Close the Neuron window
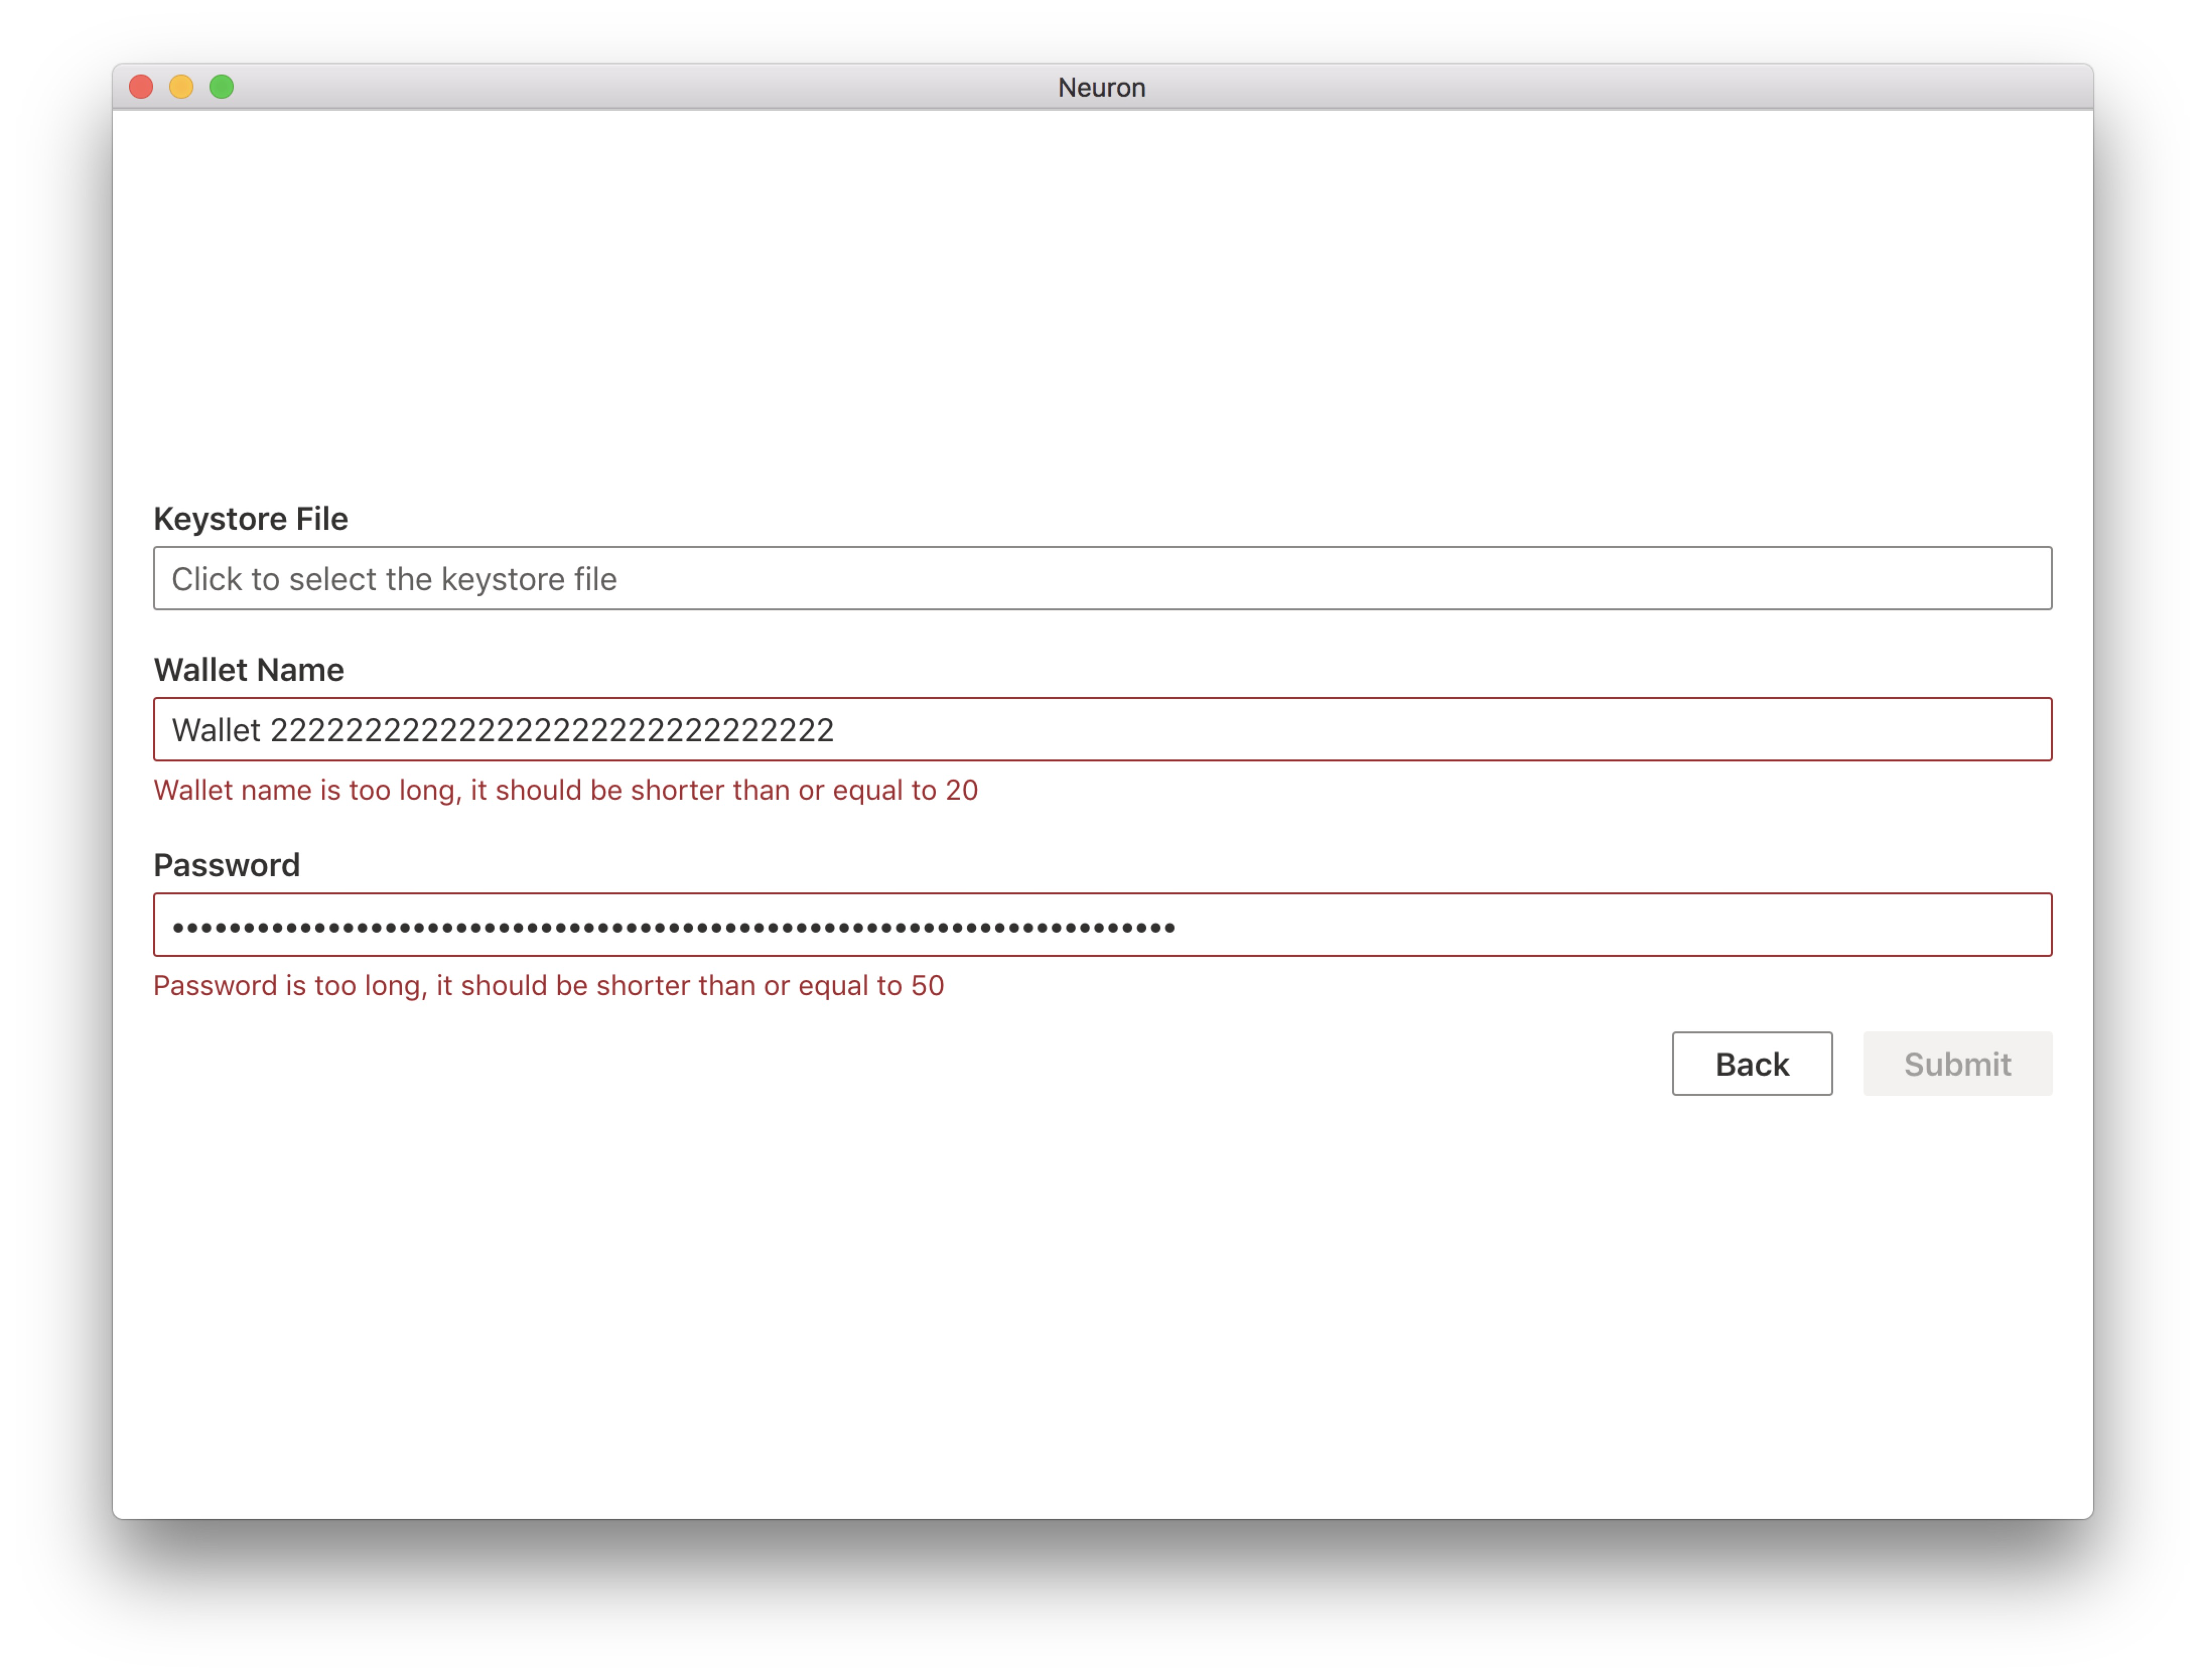 click(141, 87)
